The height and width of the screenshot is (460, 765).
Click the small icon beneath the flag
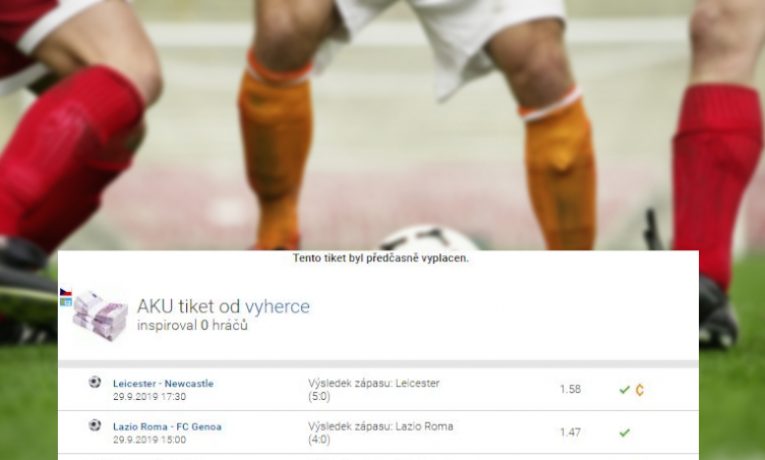[x=65, y=302]
